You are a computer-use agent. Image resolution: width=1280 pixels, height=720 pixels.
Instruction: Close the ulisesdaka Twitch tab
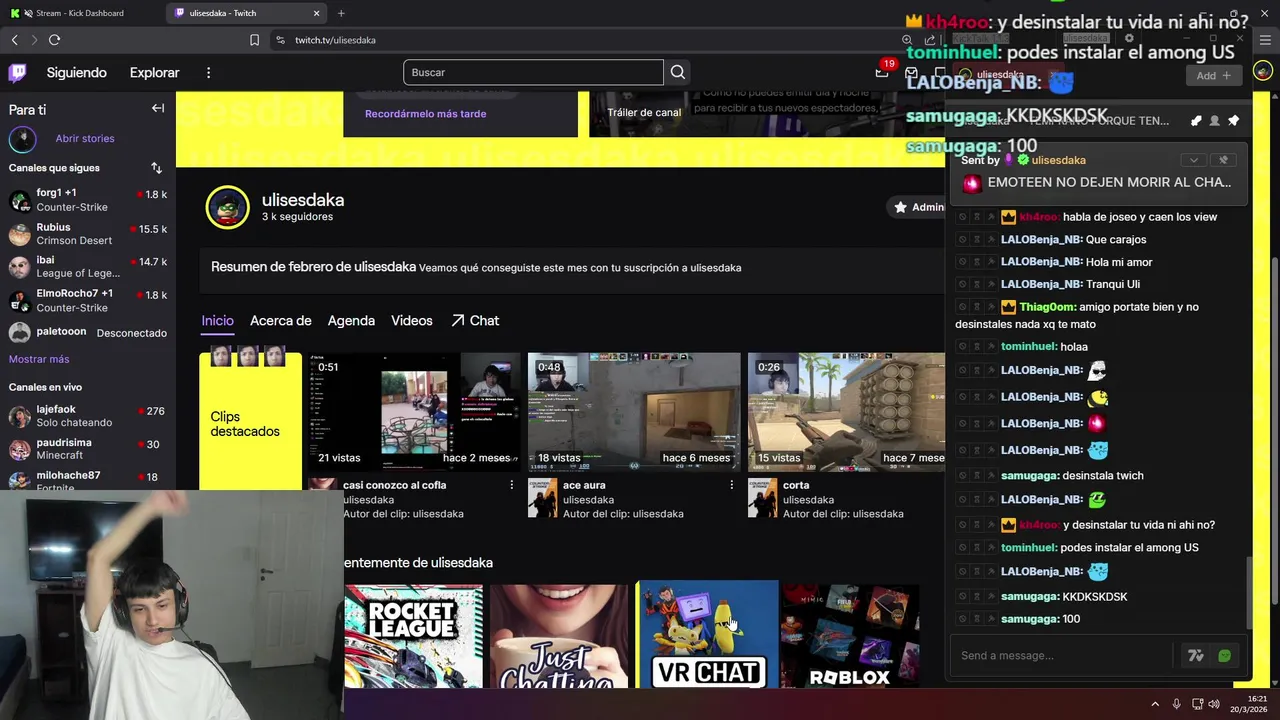(317, 13)
